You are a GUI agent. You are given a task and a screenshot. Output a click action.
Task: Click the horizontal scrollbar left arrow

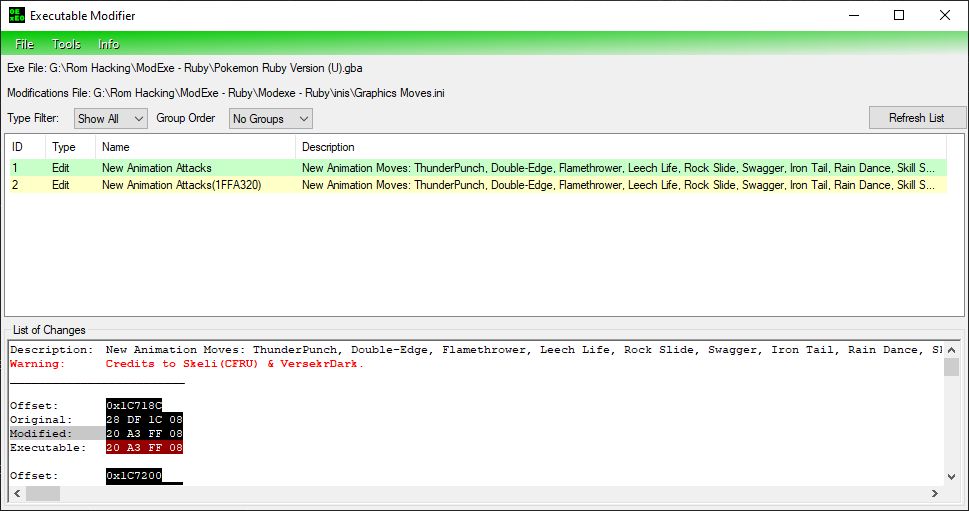[x=16, y=493]
